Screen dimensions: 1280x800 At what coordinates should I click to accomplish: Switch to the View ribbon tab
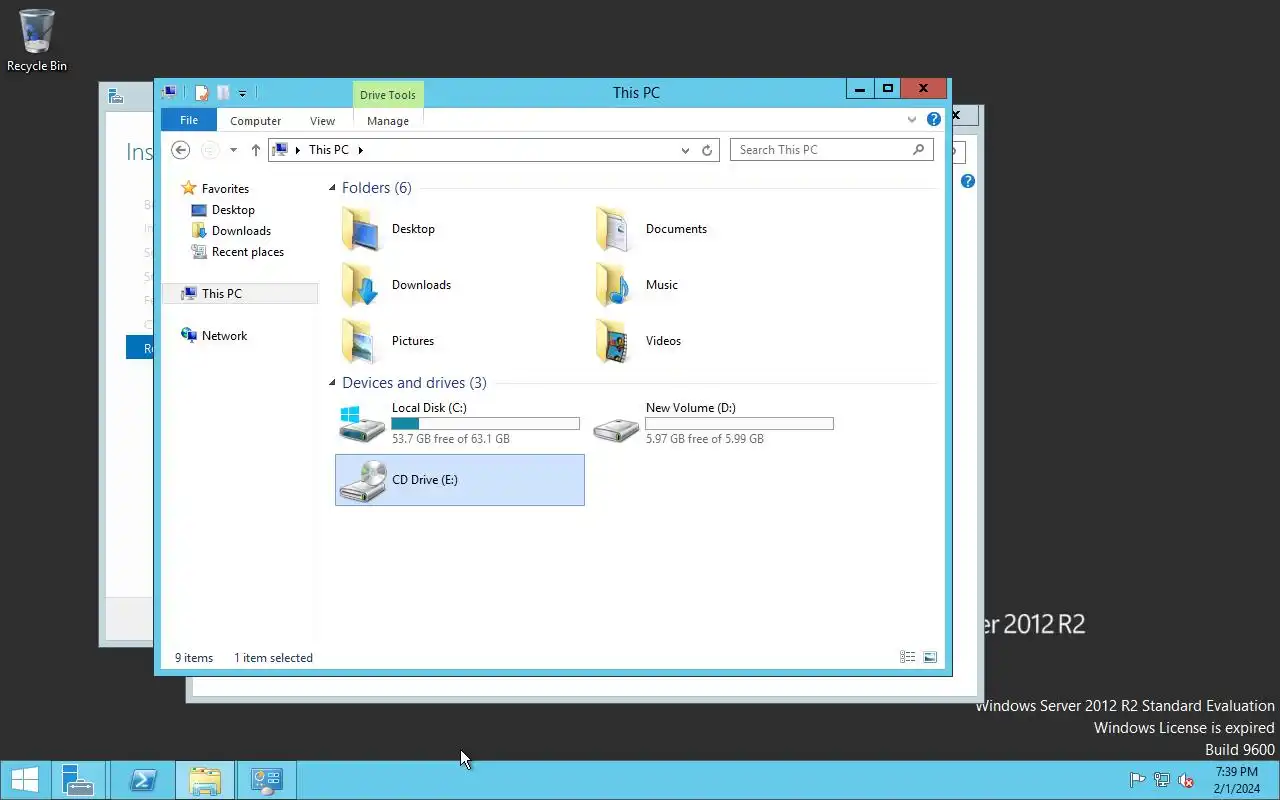322,121
